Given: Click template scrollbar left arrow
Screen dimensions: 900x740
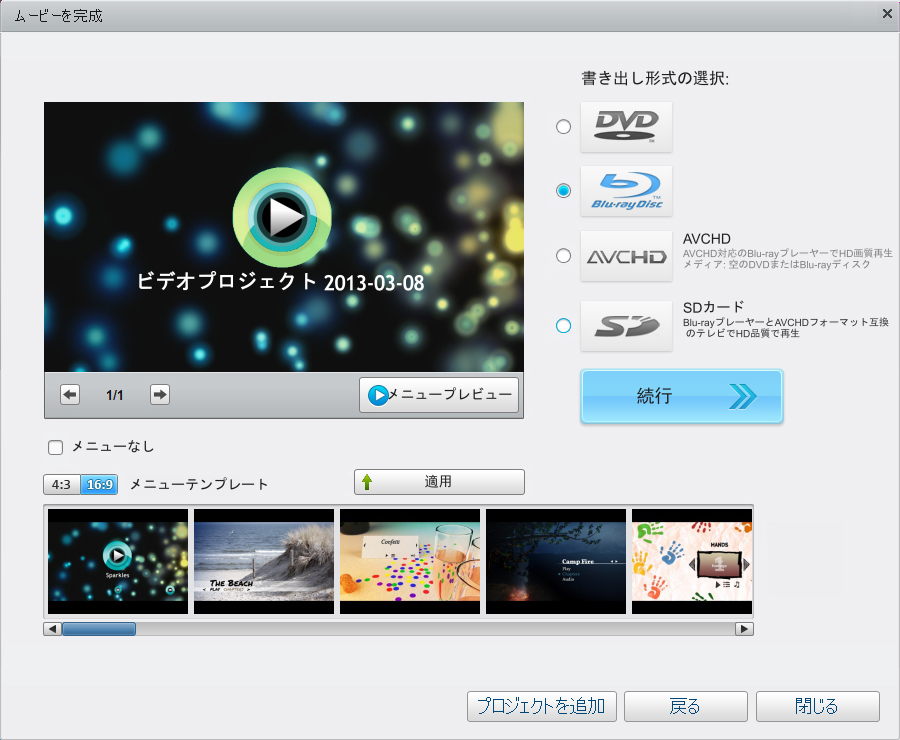Looking at the screenshot, I should pyautogui.click(x=53, y=629).
